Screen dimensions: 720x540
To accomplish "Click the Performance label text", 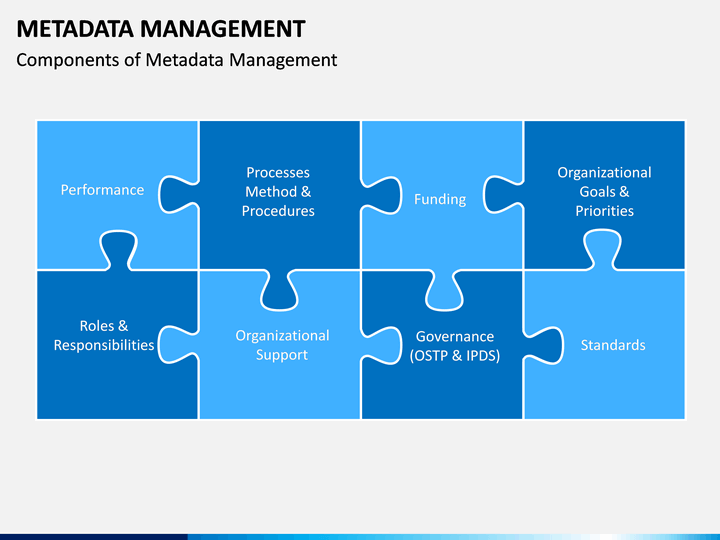I will click(x=102, y=190).
